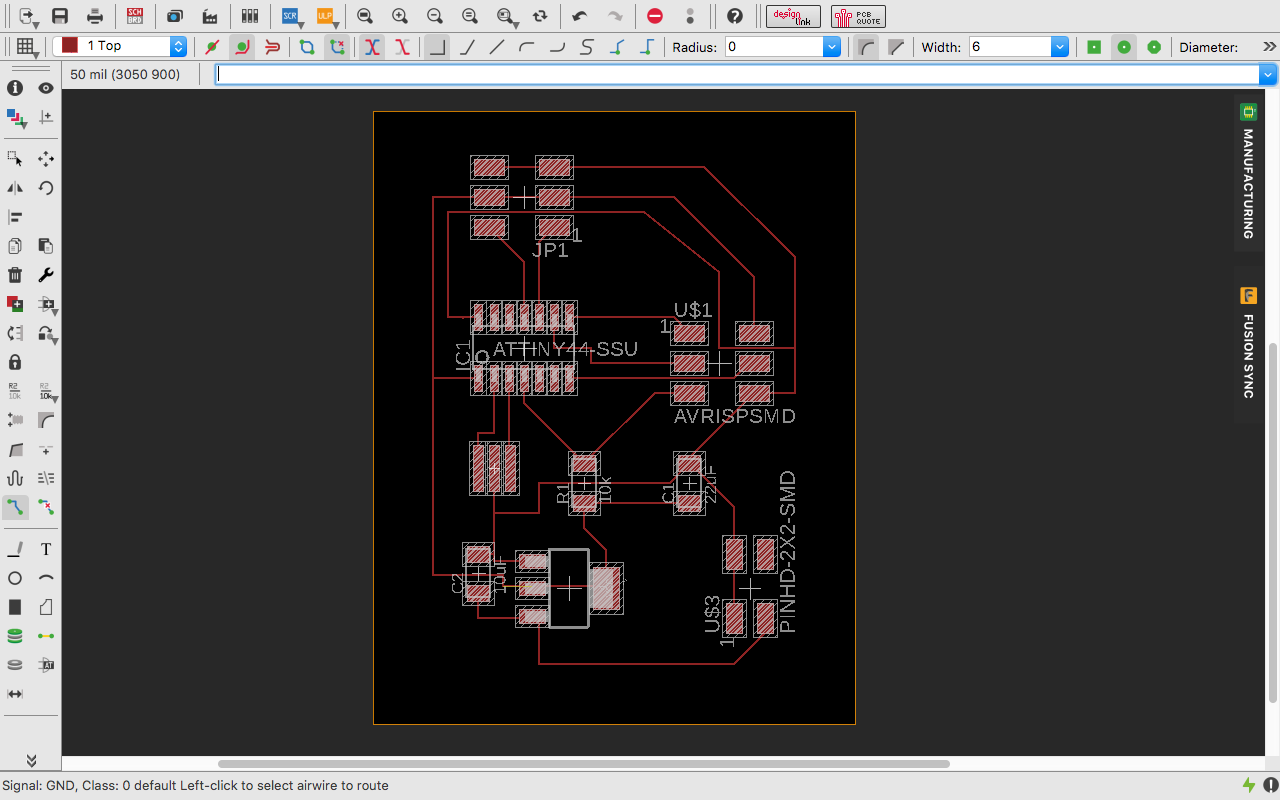The height and width of the screenshot is (800, 1280).
Task: Click the lightning DRC status icon
Action: [1248, 785]
